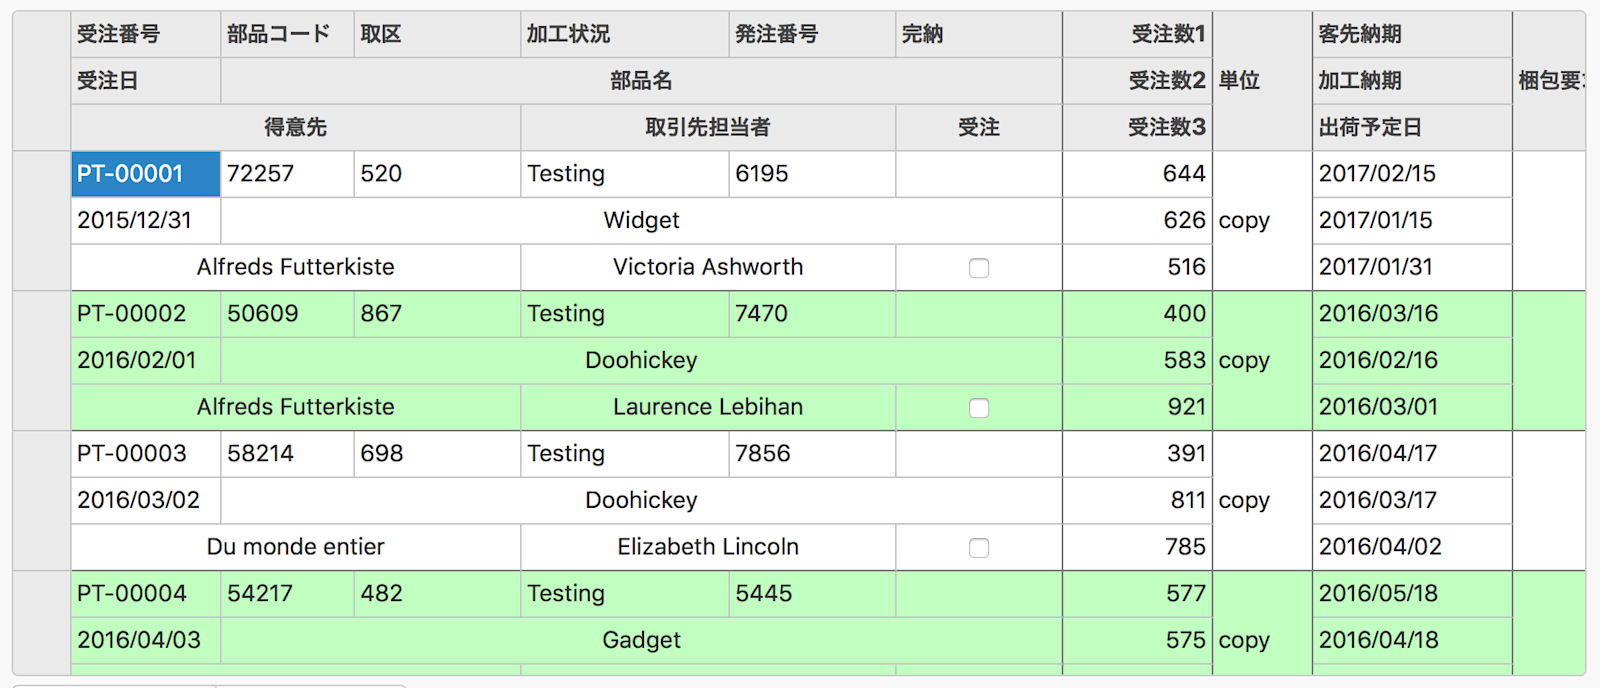Toggle 受注 checkbox in PT-00001 row
Screen dimensions: 1600x688
979,268
